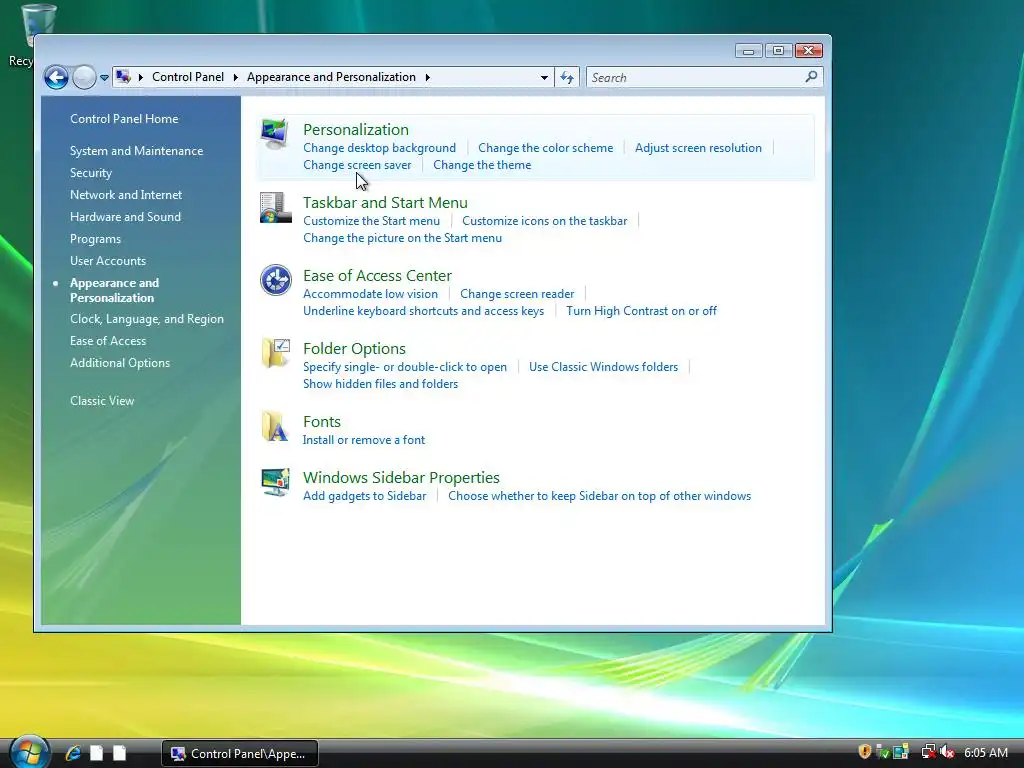This screenshot has width=1024, height=768.
Task: Select Programs in the sidebar
Action: pos(95,239)
